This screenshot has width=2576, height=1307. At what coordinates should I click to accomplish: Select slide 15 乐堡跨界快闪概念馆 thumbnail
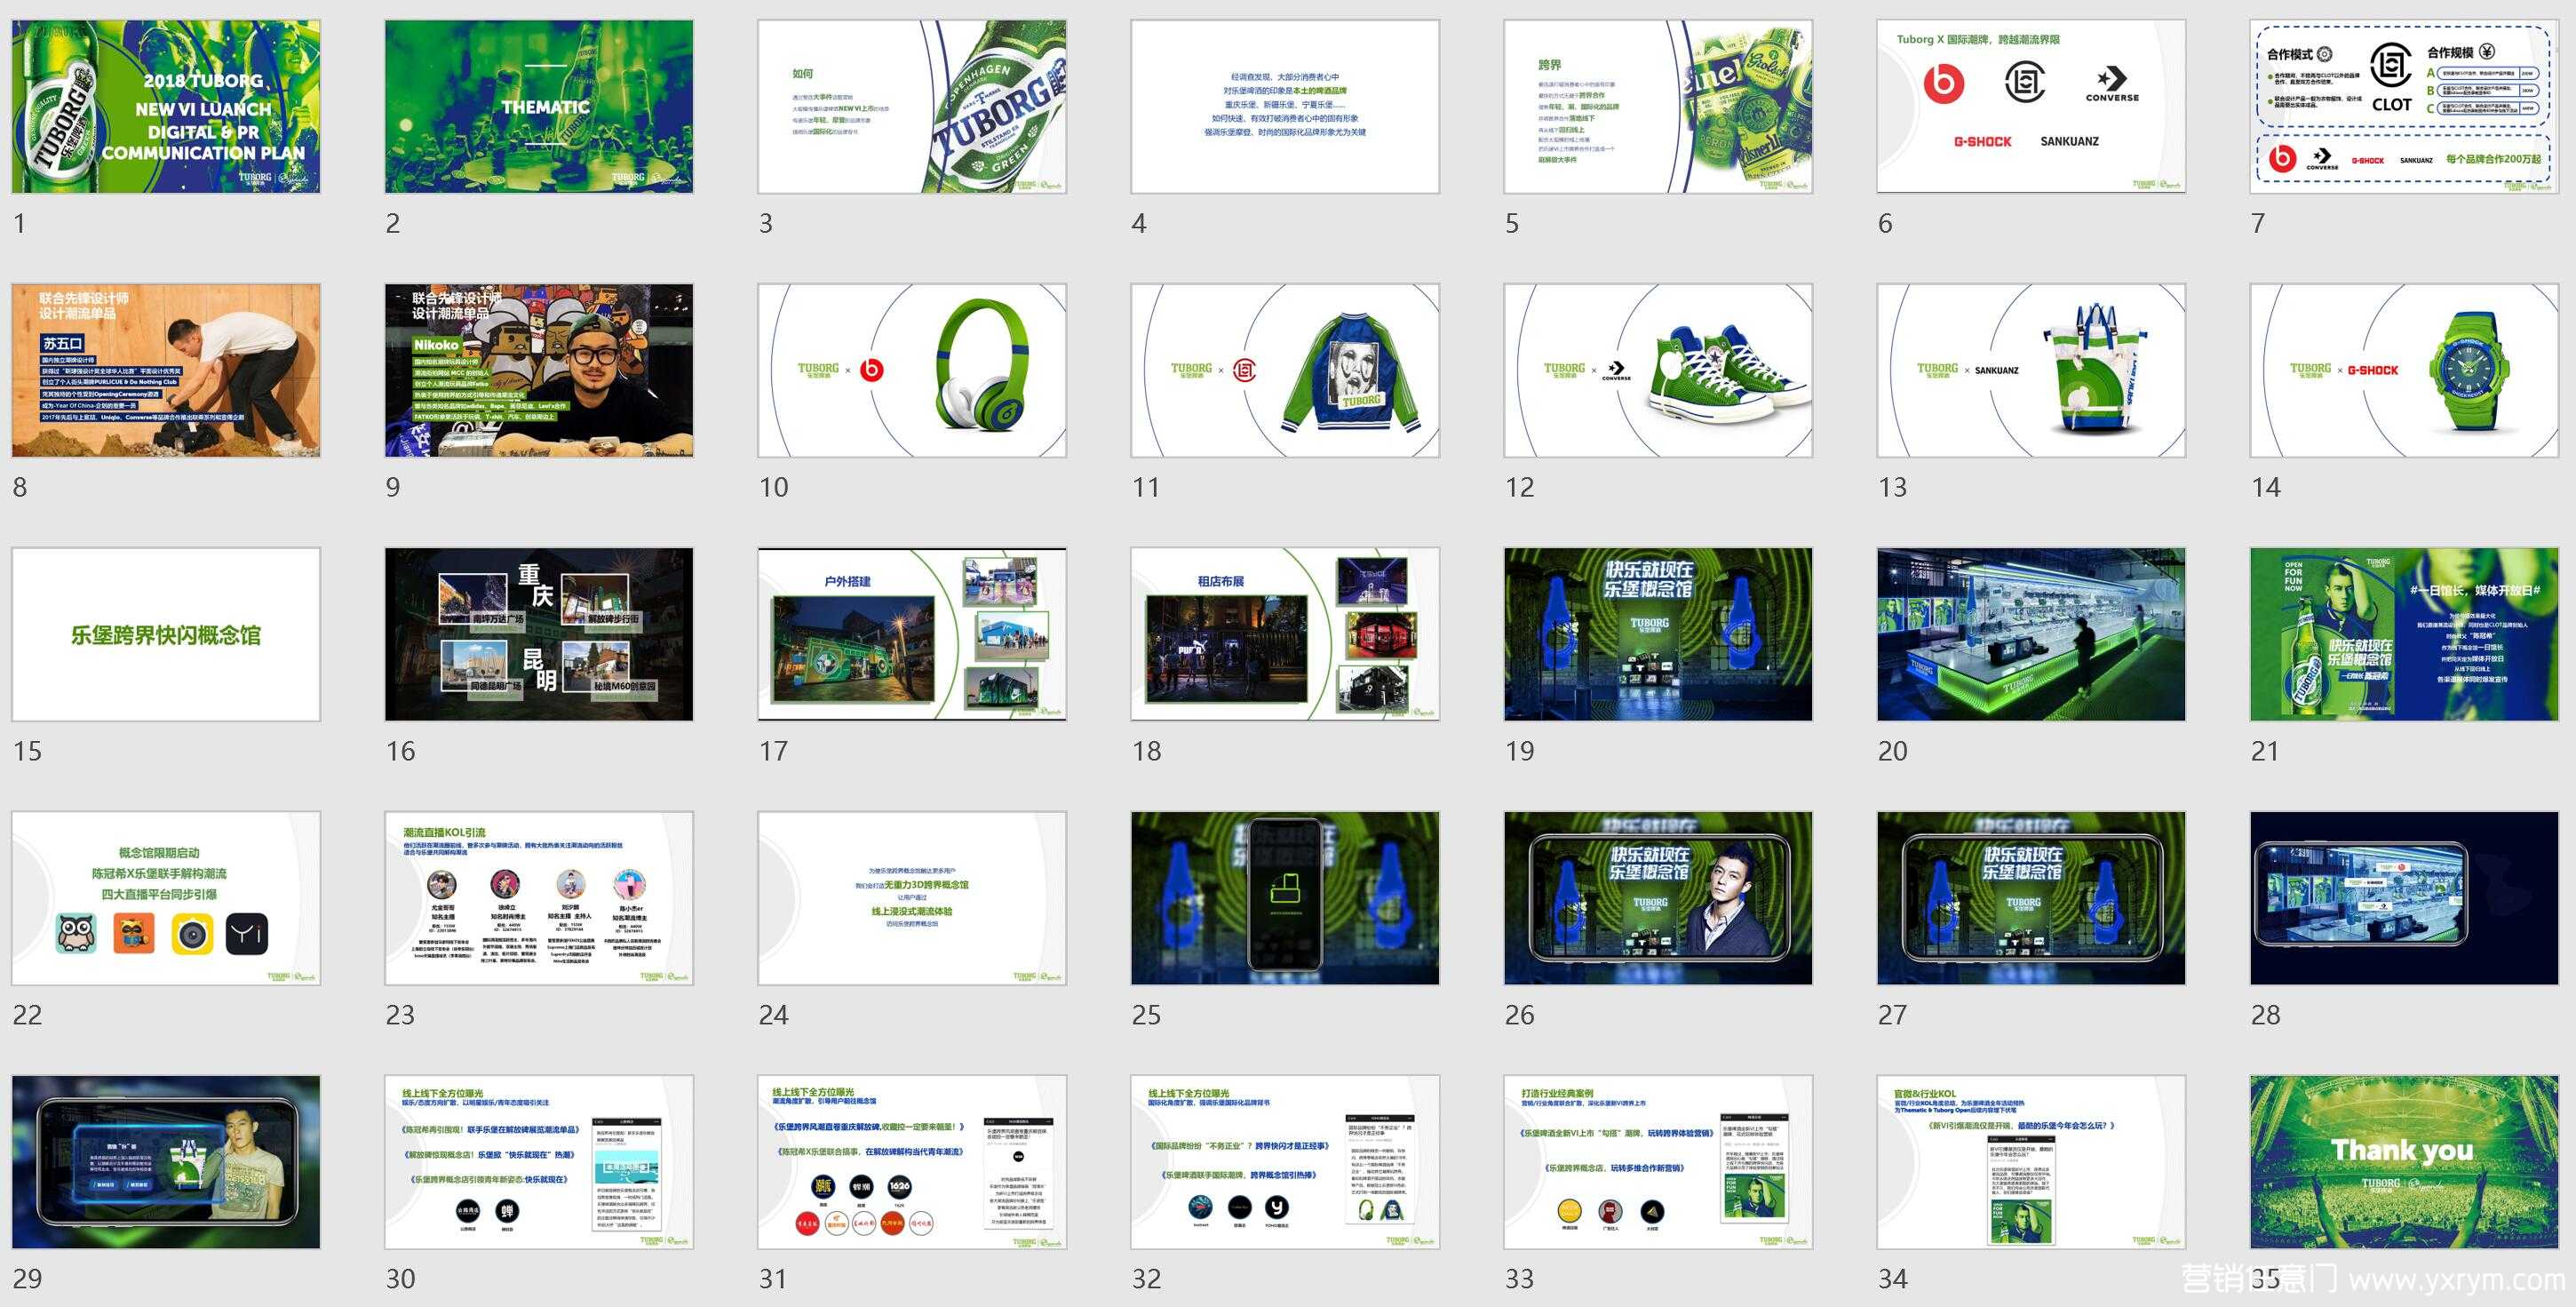[x=166, y=634]
